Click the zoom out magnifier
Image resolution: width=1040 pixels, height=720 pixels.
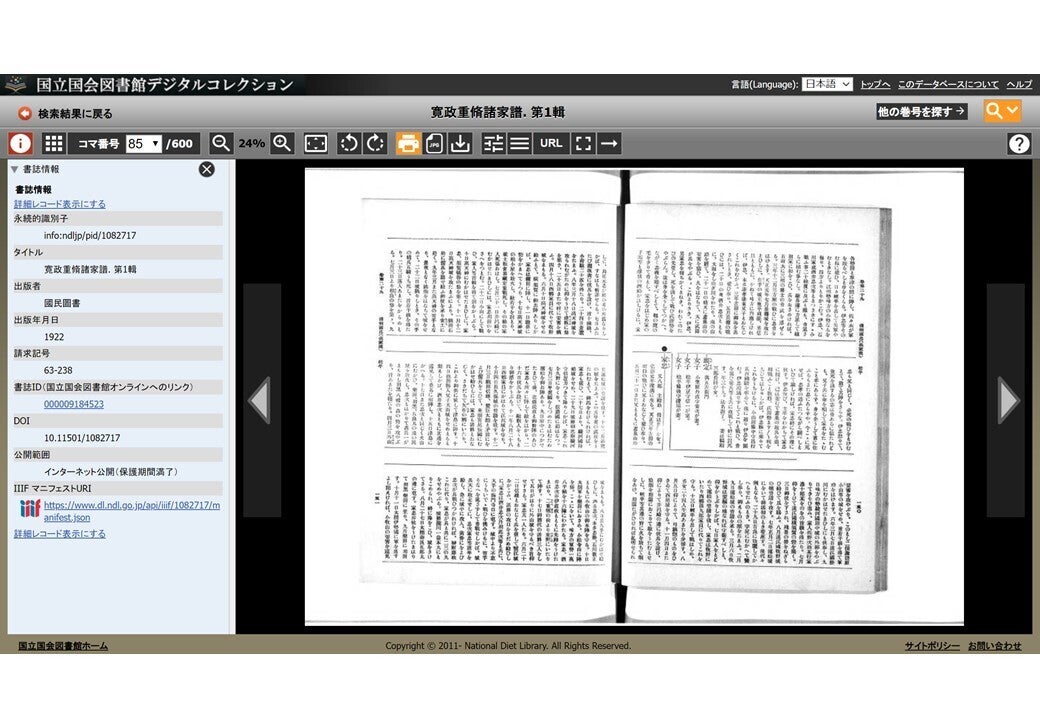(221, 143)
